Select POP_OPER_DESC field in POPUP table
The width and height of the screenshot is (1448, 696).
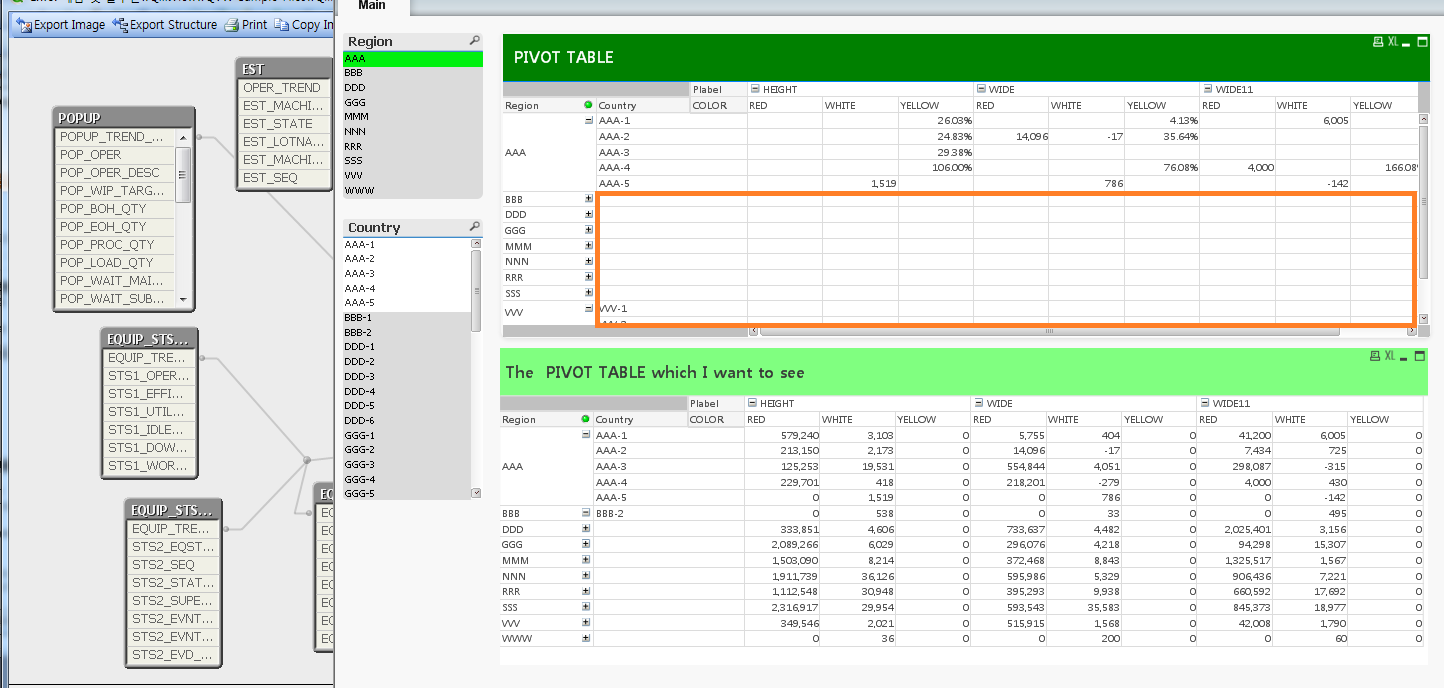[115, 172]
